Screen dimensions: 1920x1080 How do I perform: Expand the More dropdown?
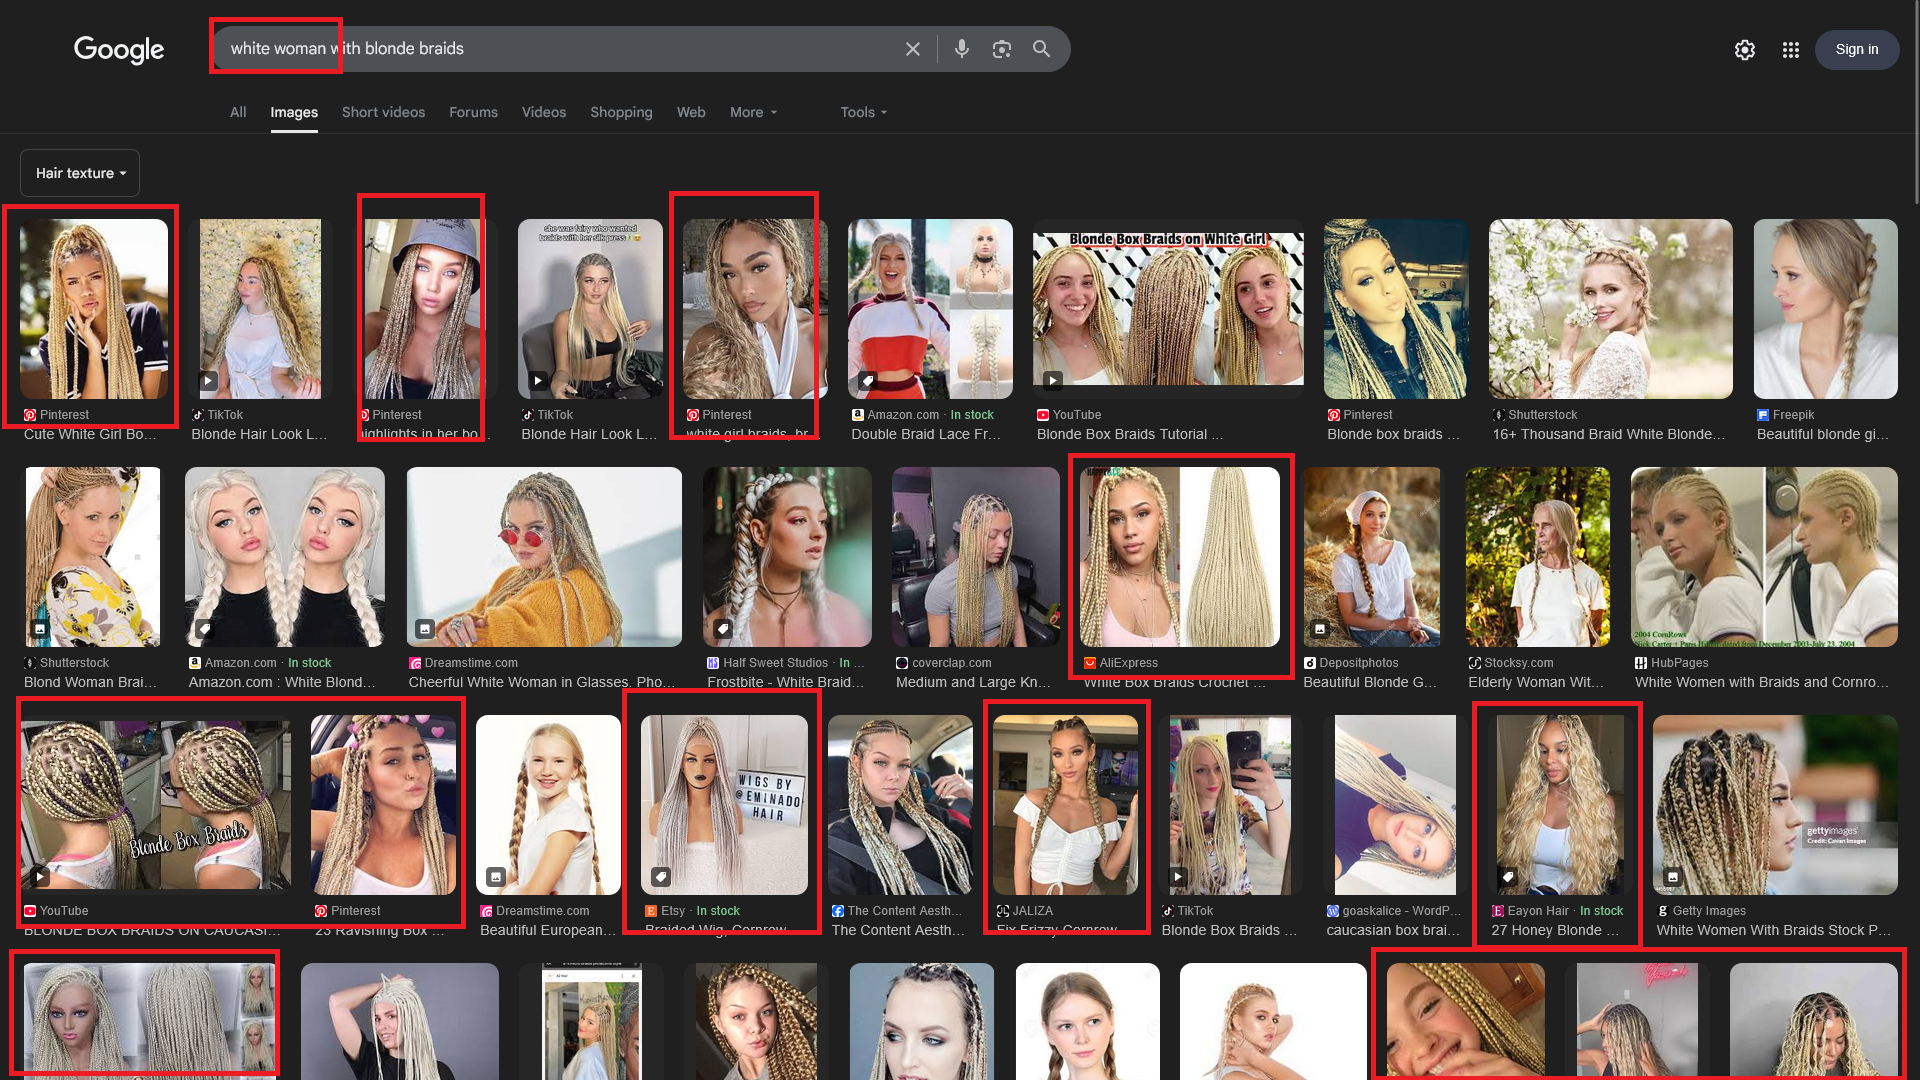[753, 112]
